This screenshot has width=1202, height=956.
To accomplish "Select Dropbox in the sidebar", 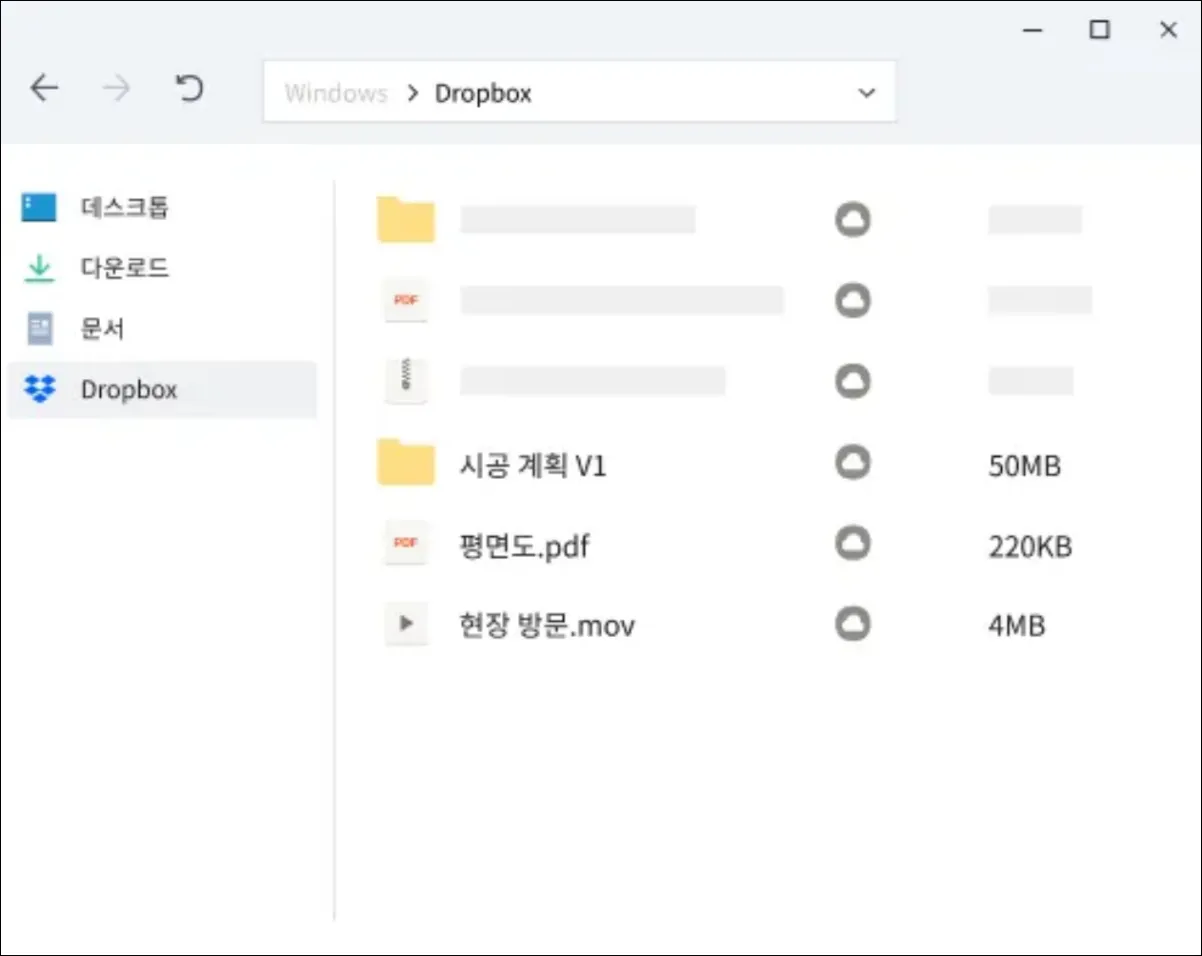I will [162, 389].
